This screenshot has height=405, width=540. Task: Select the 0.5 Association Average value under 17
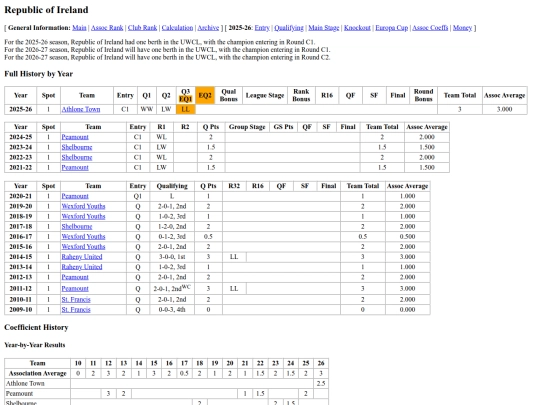tap(184, 373)
